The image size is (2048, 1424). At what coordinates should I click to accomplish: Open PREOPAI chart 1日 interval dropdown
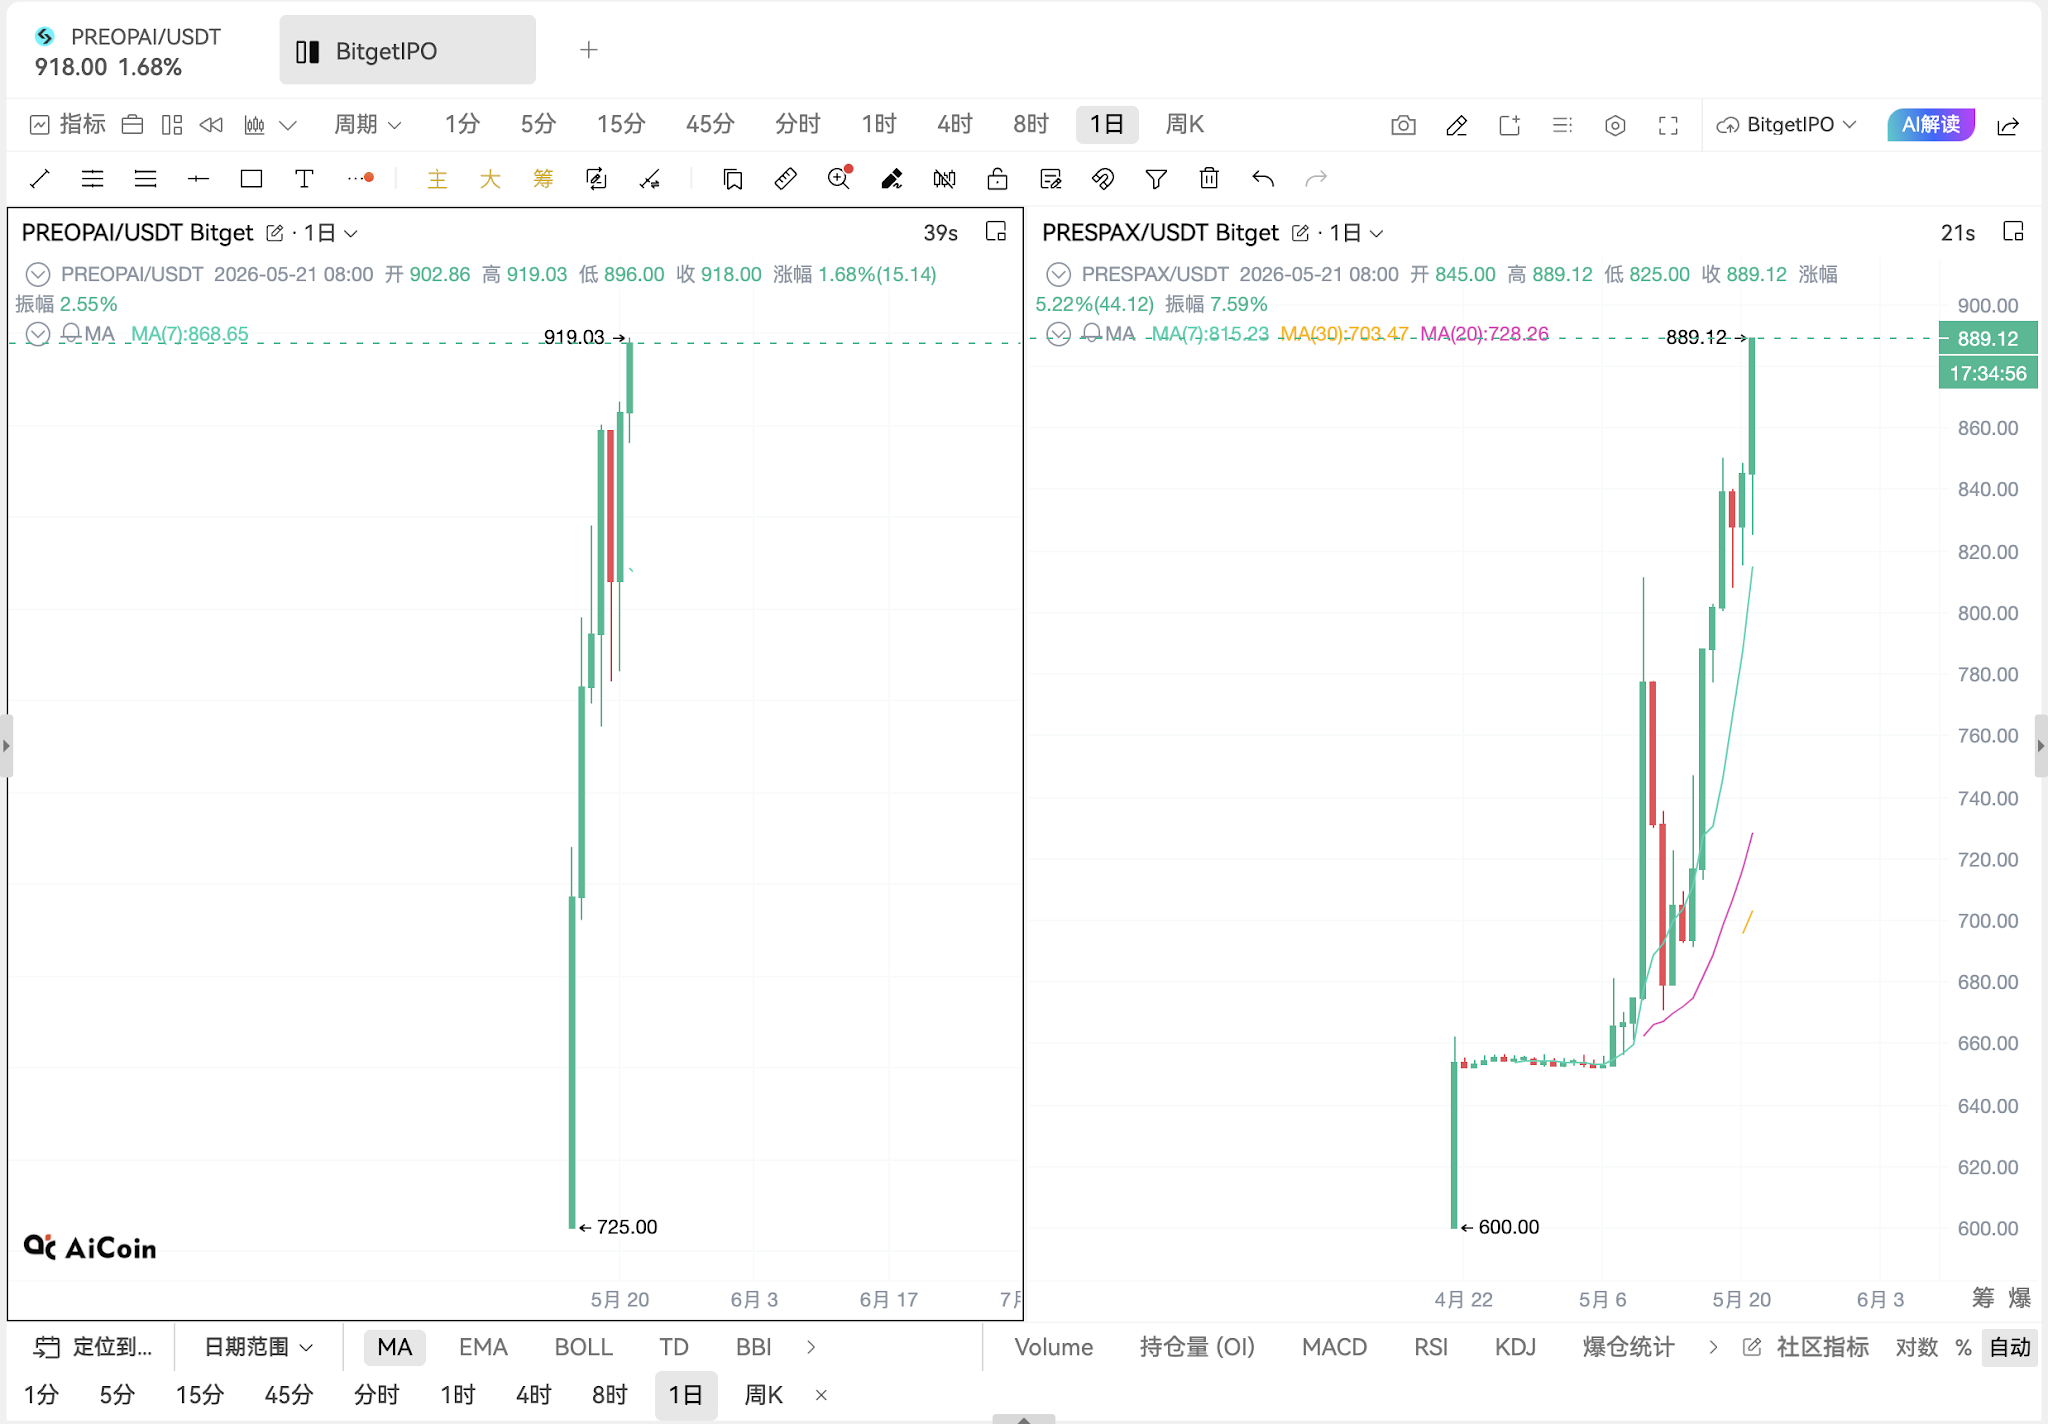point(331,233)
